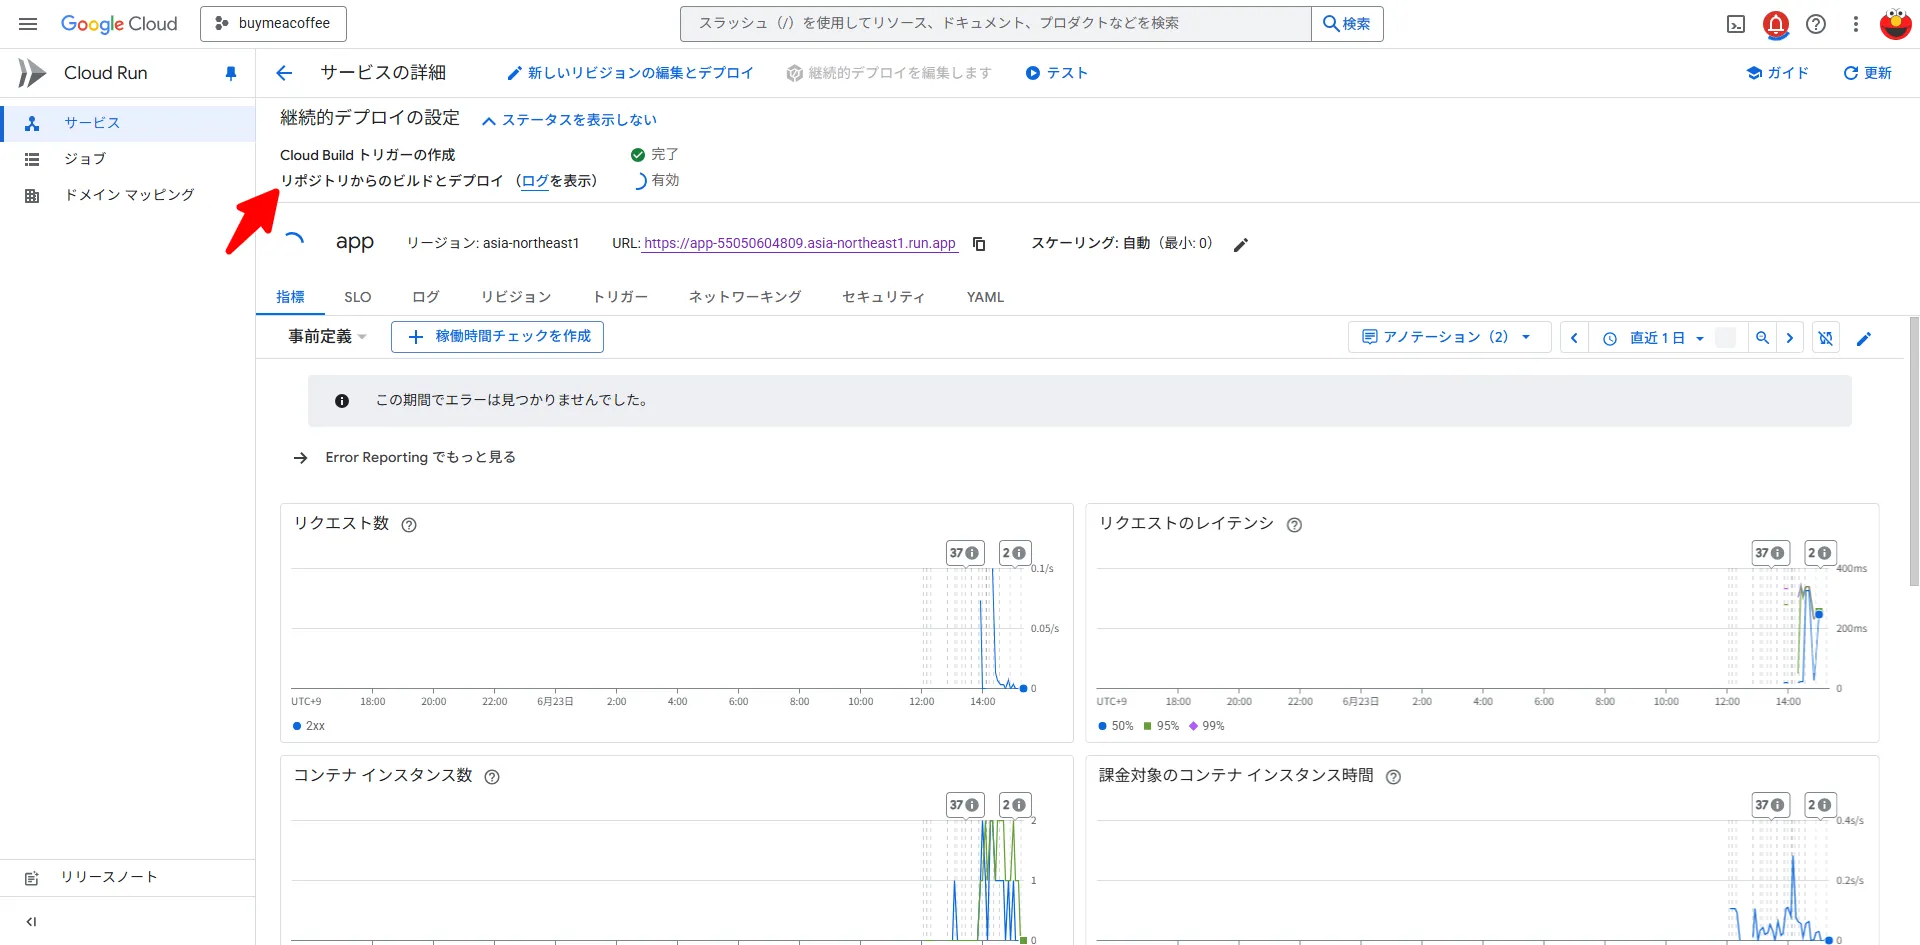Toggle the 95% latency legend series
The width and height of the screenshot is (1920, 945).
point(1161,726)
